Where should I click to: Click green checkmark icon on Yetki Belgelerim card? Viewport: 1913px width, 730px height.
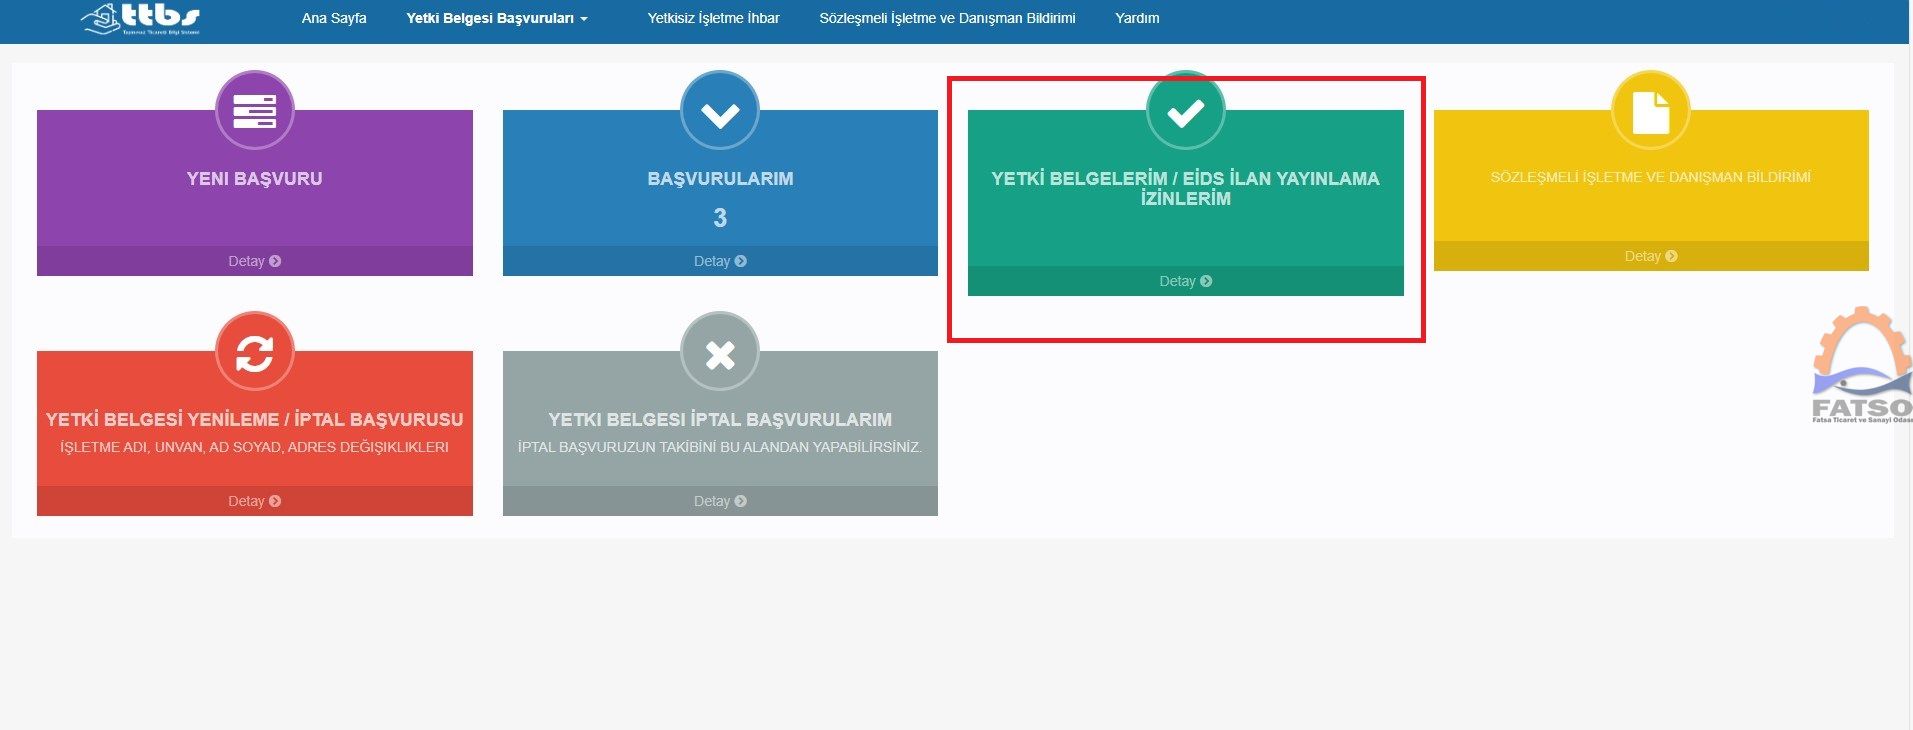1185,112
